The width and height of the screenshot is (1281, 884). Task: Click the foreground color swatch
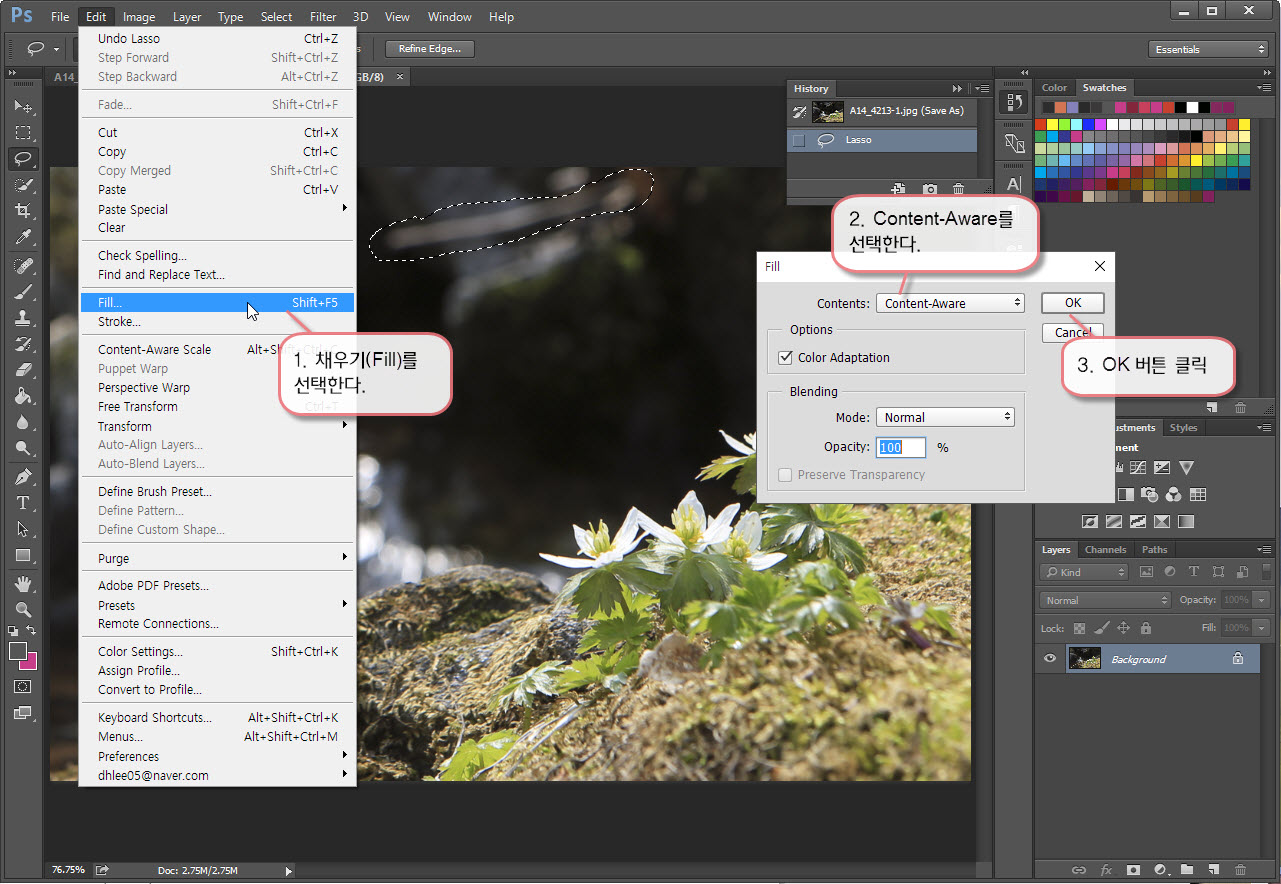pyautogui.click(x=18, y=650)
